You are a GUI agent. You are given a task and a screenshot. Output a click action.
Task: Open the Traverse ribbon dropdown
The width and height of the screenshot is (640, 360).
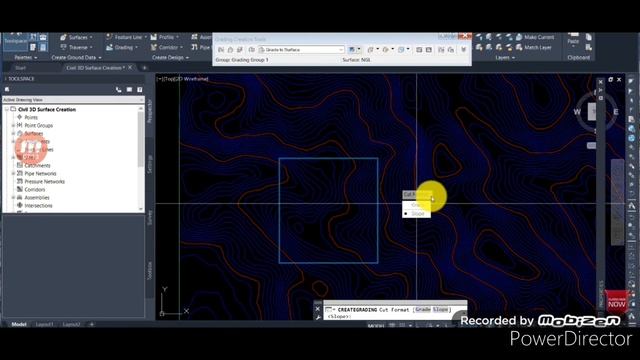click(x=76, y=47)
